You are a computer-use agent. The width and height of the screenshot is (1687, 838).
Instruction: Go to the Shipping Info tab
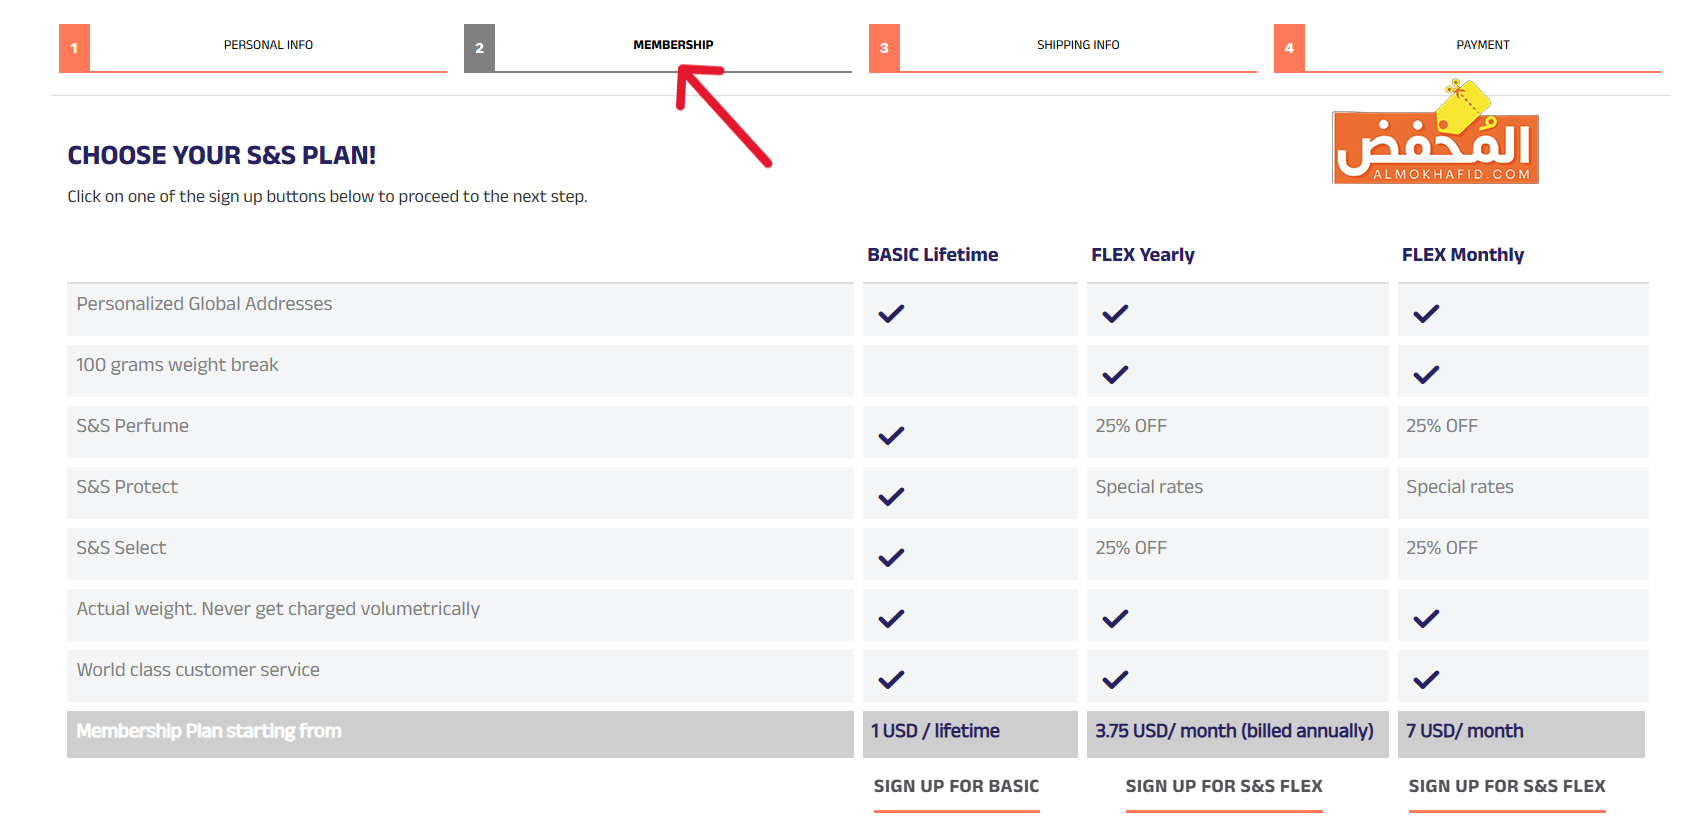point(1078,45)
